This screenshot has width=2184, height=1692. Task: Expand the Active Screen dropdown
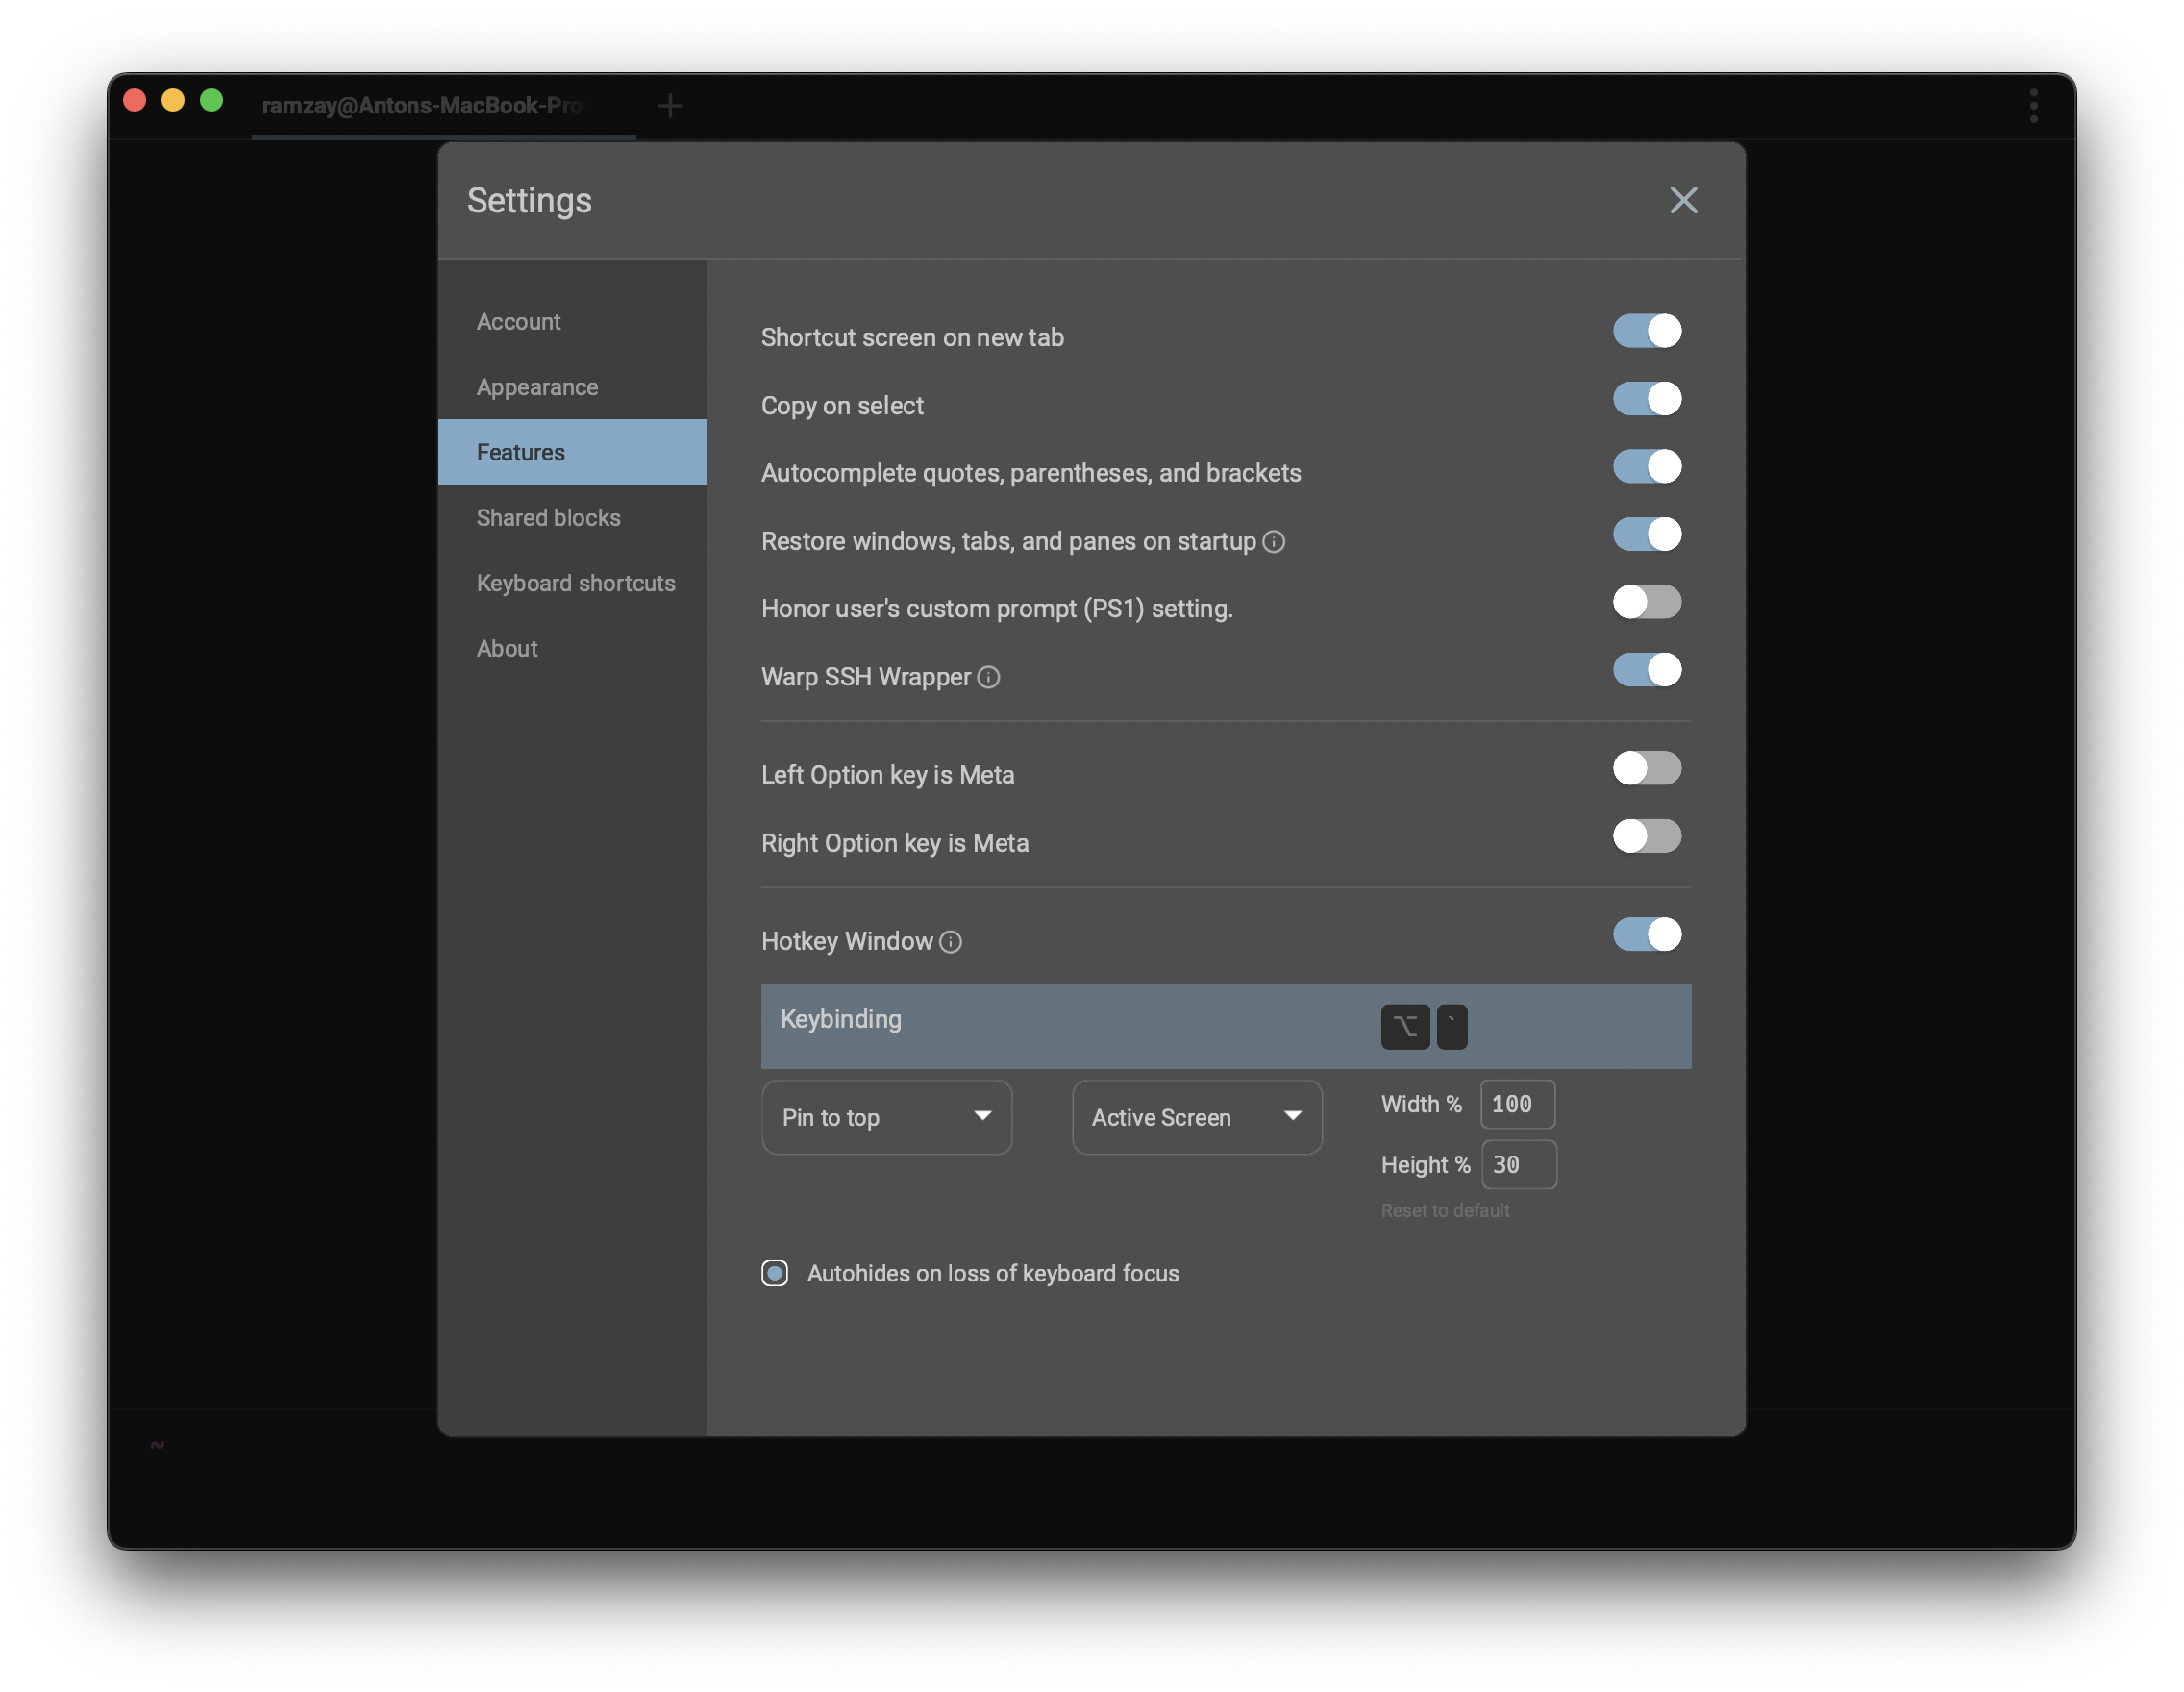point(1196,1117)
